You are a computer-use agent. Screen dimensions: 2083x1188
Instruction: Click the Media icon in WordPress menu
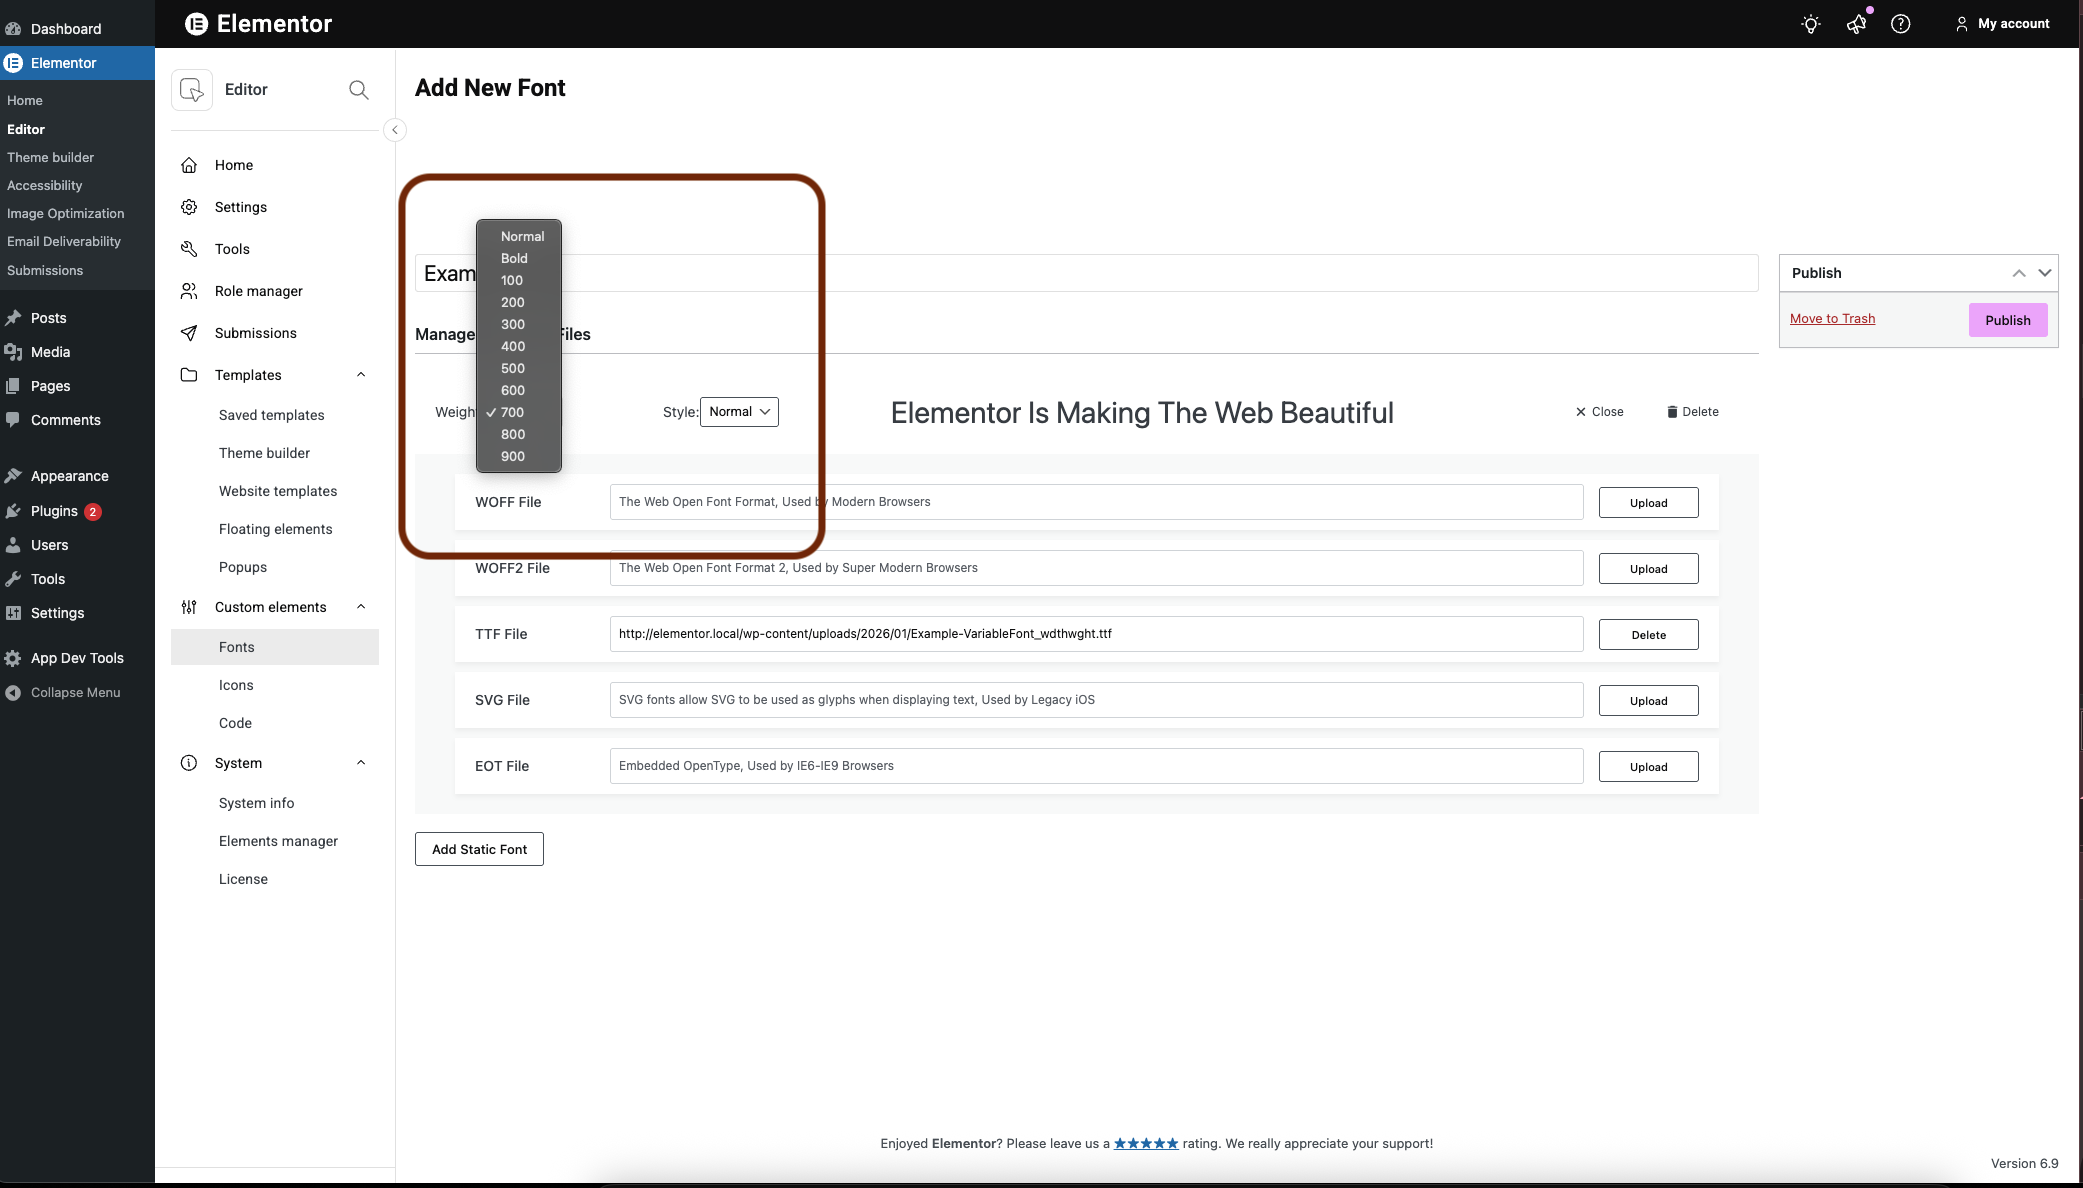point(13,352)
